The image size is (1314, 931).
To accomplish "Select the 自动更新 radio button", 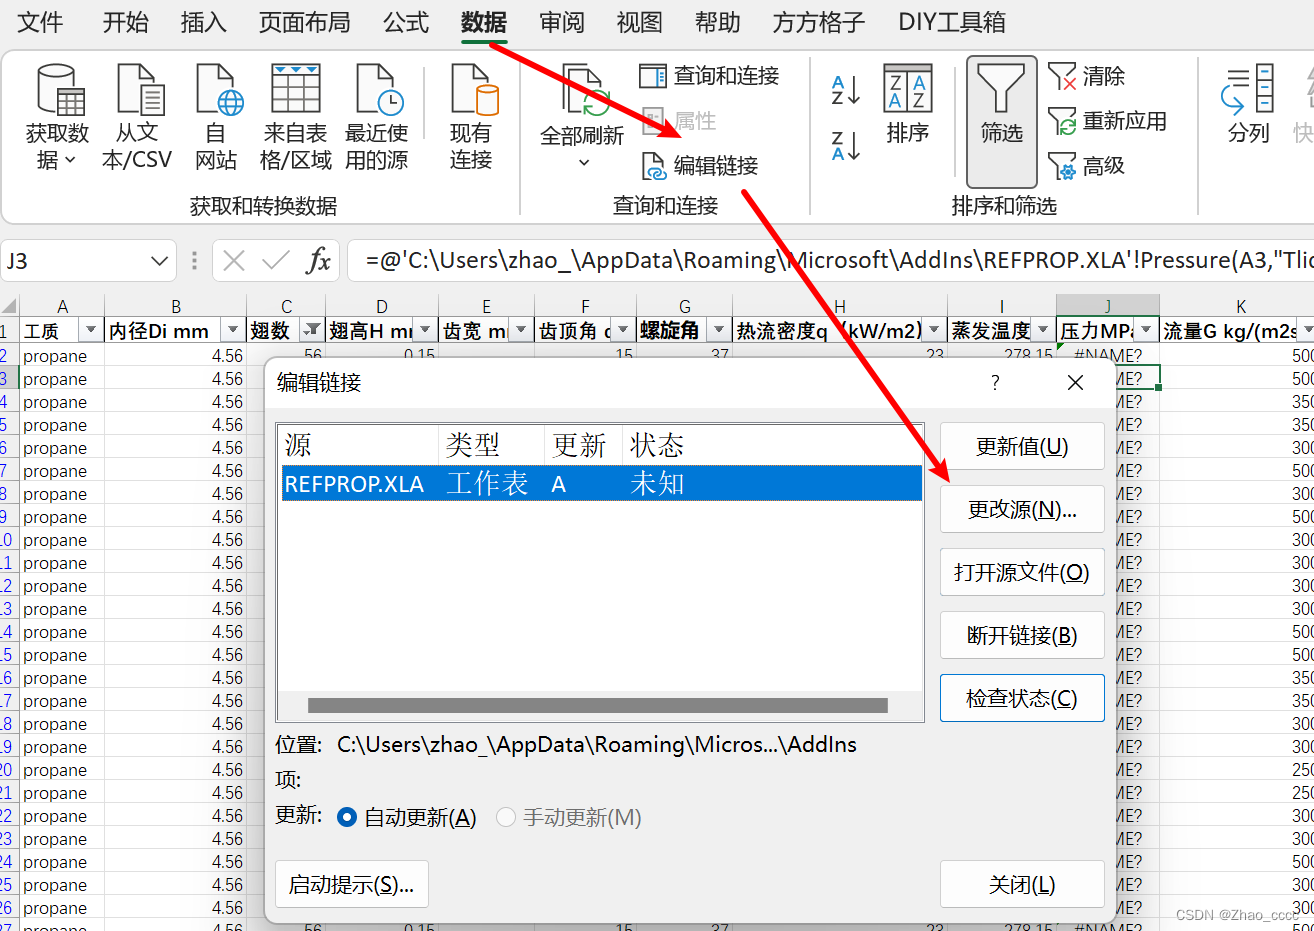I will pyautogui.click(x=346, y=817).
